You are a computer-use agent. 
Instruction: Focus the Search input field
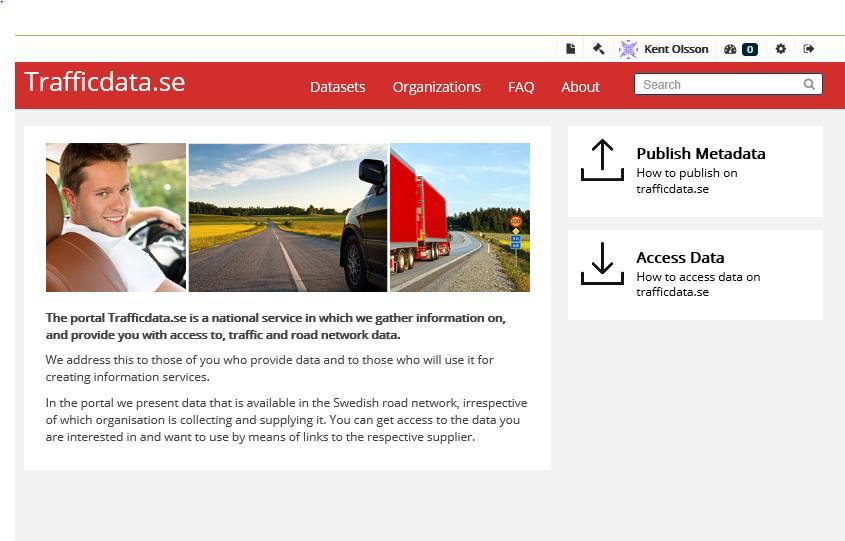click(728, 84)
